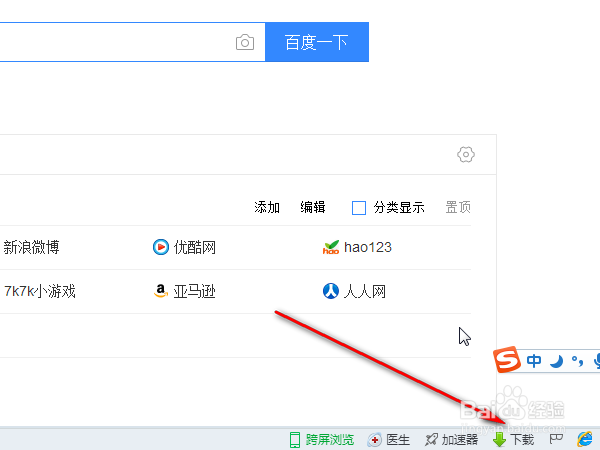The width and height of the screenshot is (600, 450).
Task: Click the 百度一下 search button
Action: [317, 42]
